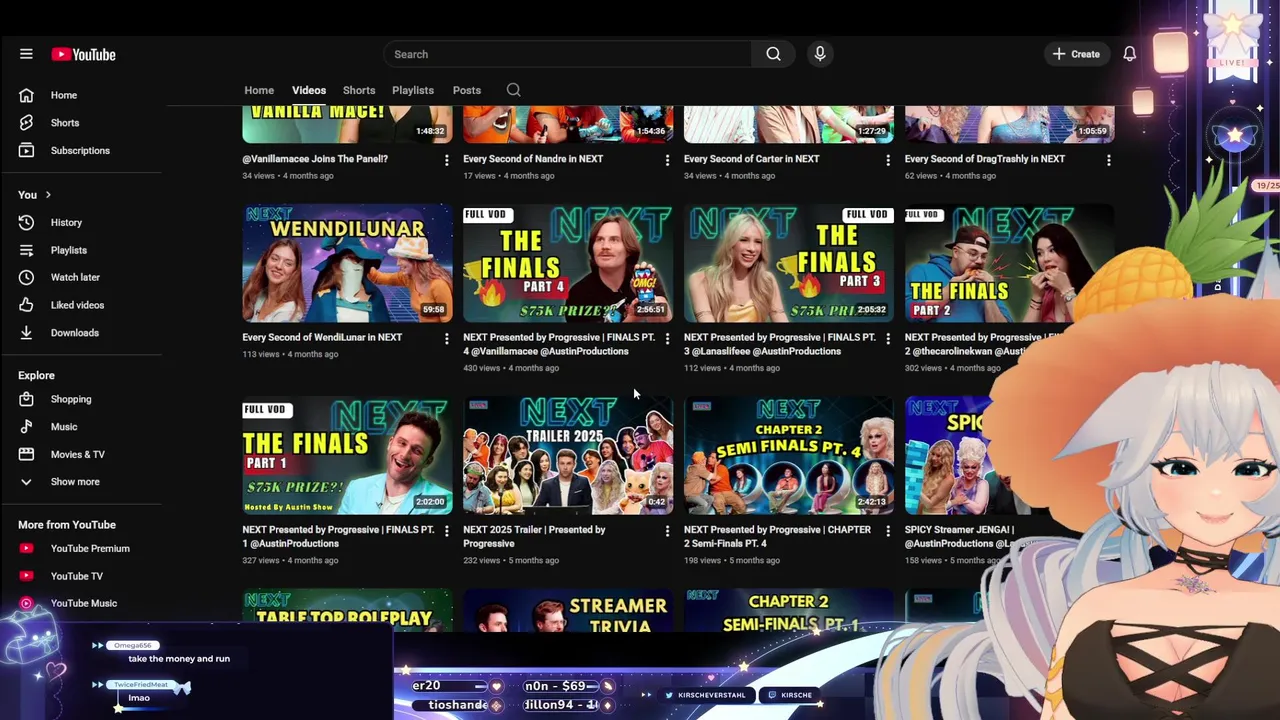Open options menu for CHAPTER 2 Semi-Finals Pt. 4 video

pyautogui.click(x=888, y=531)
